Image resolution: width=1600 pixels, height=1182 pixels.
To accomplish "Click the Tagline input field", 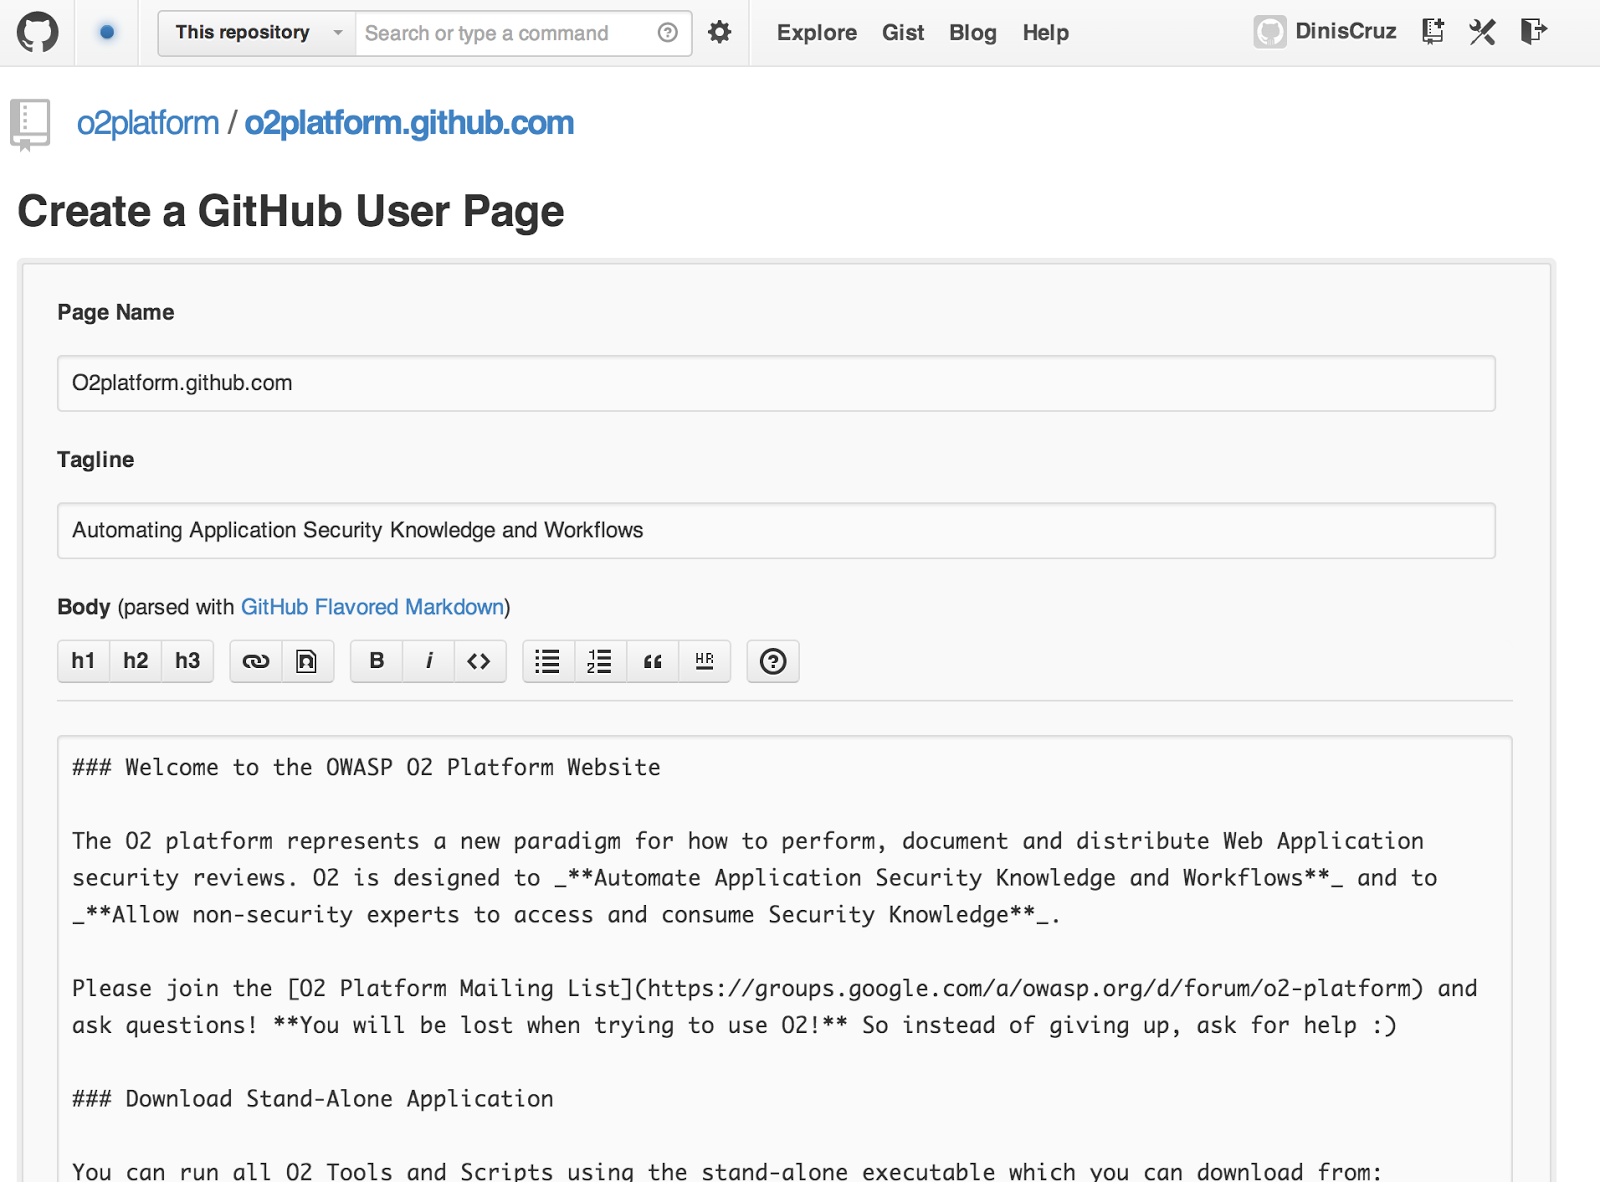I will pyautogui.click(x=776, y=531).
